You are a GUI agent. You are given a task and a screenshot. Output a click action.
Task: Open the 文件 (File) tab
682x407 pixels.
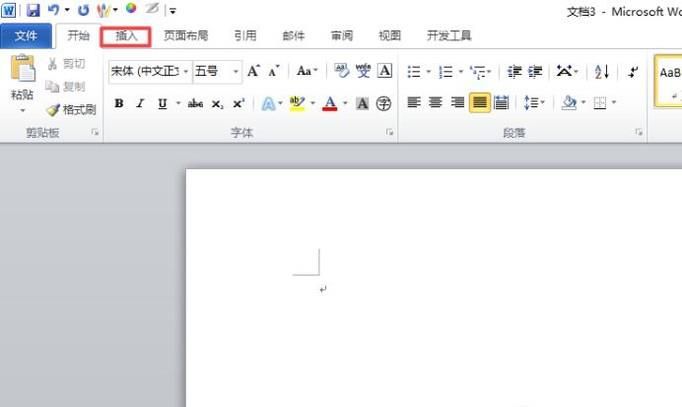[26, 36]
